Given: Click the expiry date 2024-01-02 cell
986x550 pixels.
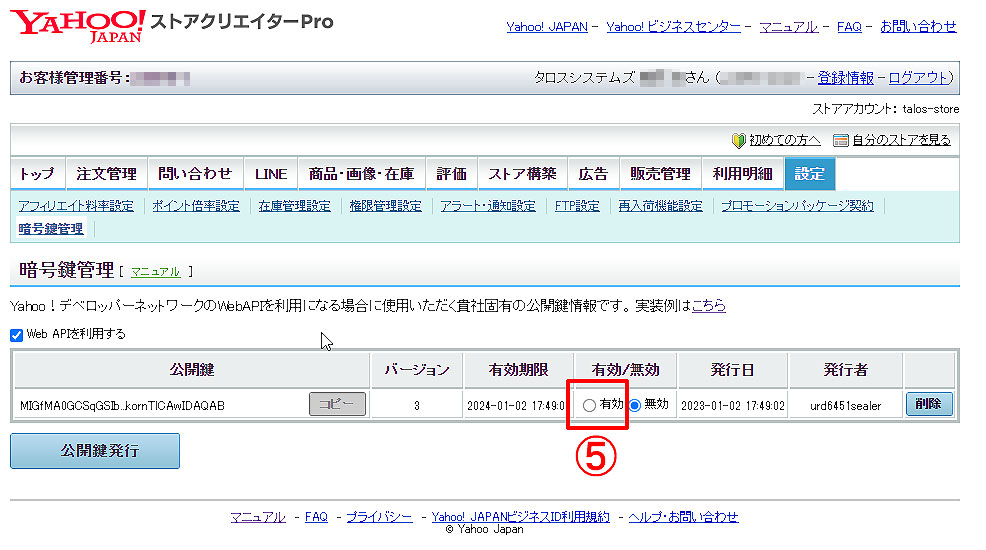Looking at the screenshot, I should 516,406.
